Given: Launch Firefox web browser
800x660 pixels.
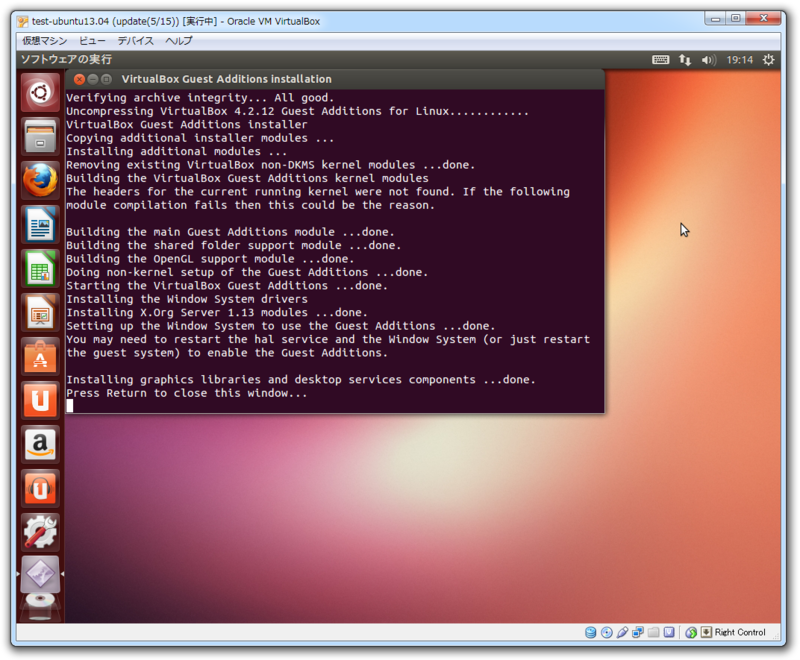Looking at the screenshot, I should click(40, 181).
